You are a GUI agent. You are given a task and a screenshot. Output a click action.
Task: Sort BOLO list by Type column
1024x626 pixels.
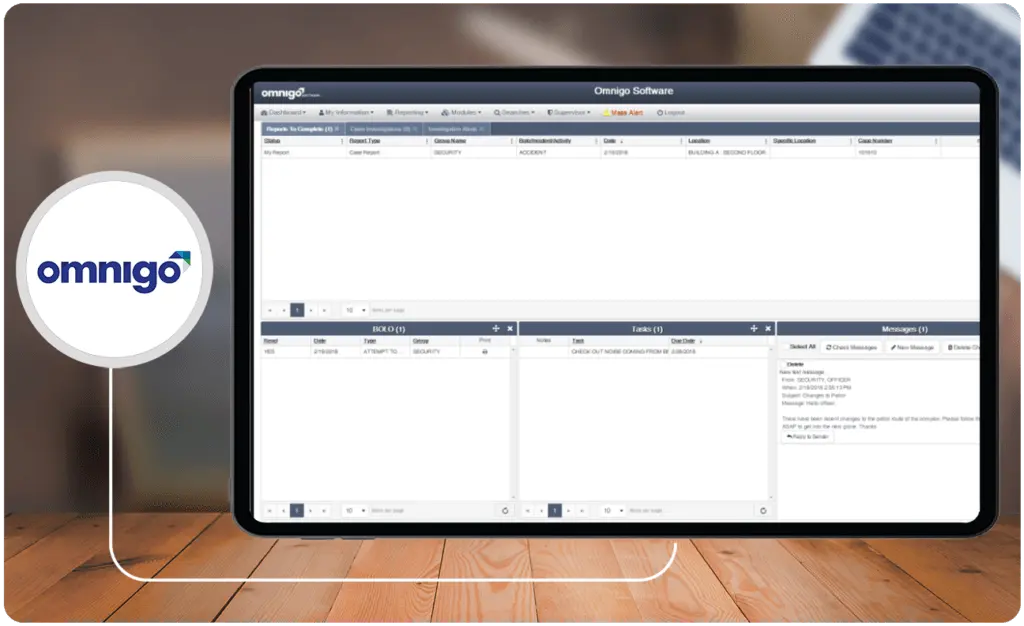[x=370, y=341]
